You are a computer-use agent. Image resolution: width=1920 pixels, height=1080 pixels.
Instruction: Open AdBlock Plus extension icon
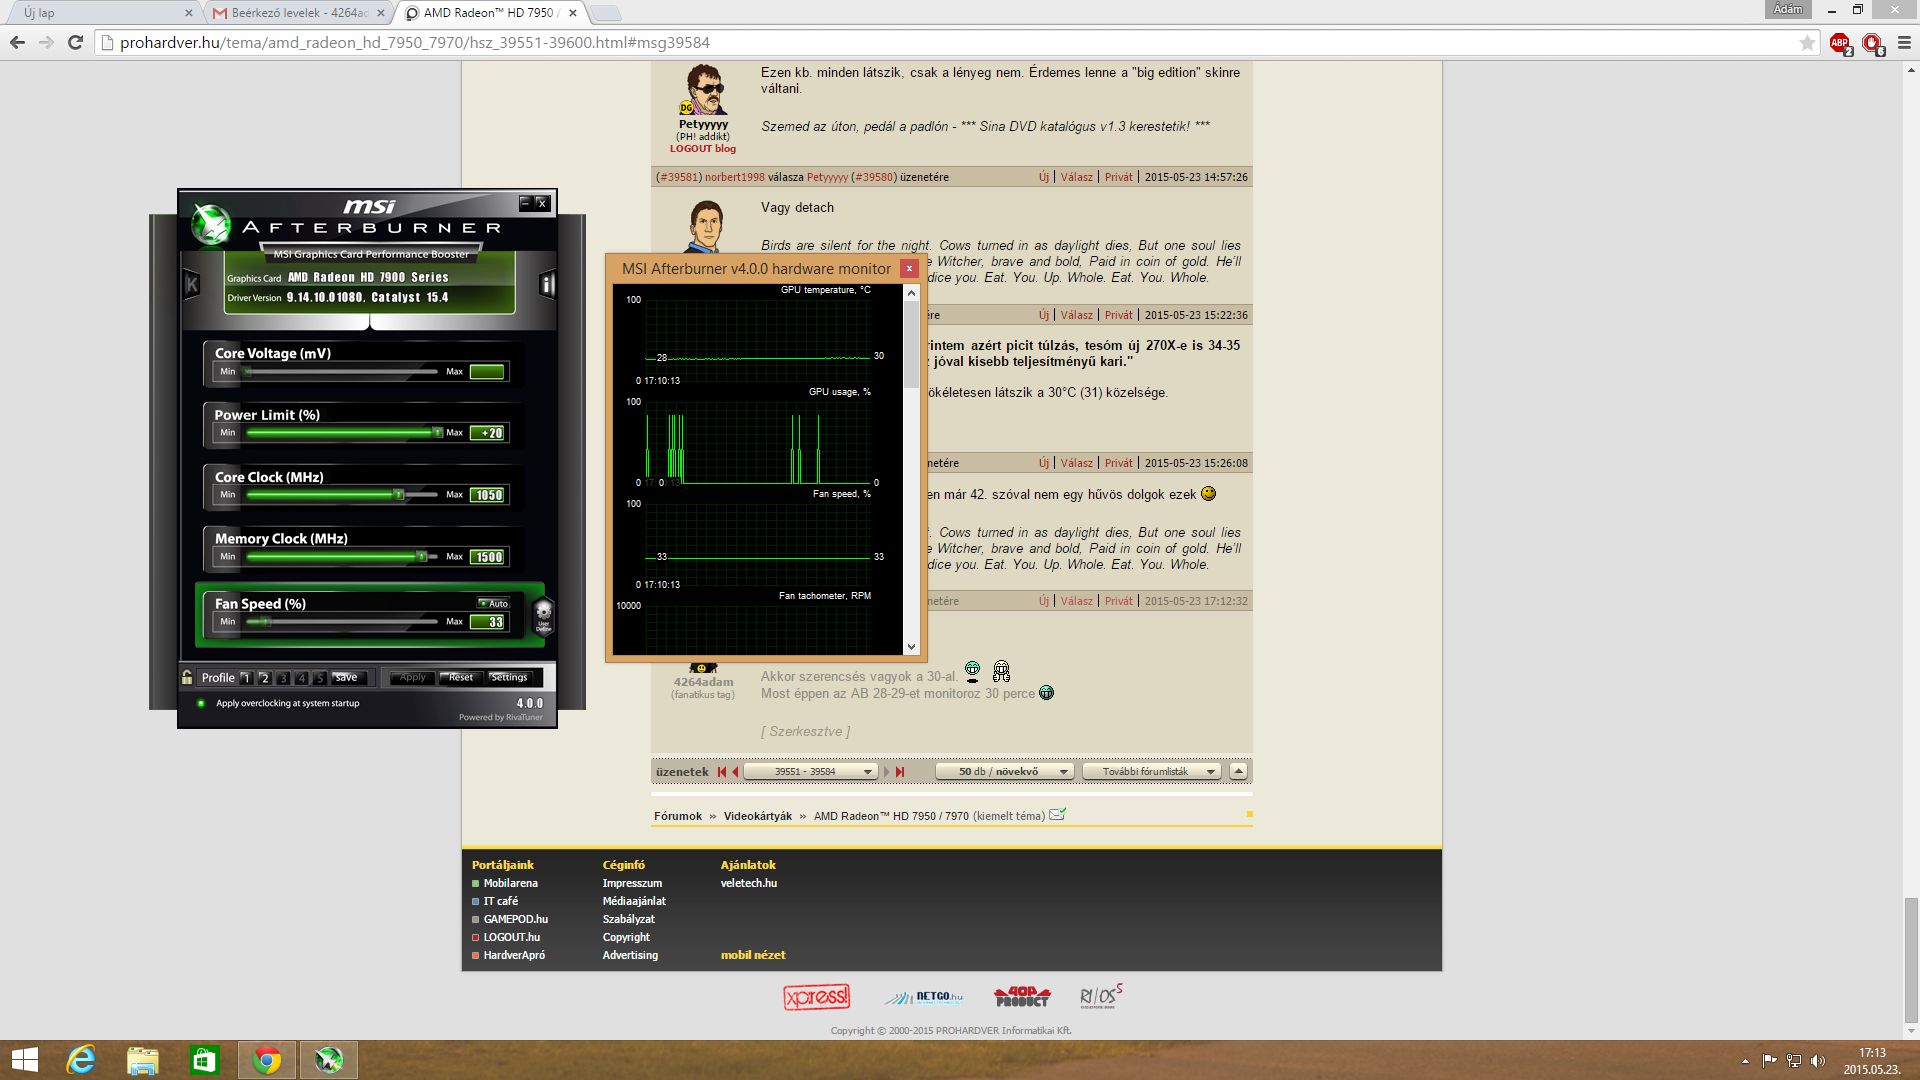pyautogui.click(x=1839, y=43)
